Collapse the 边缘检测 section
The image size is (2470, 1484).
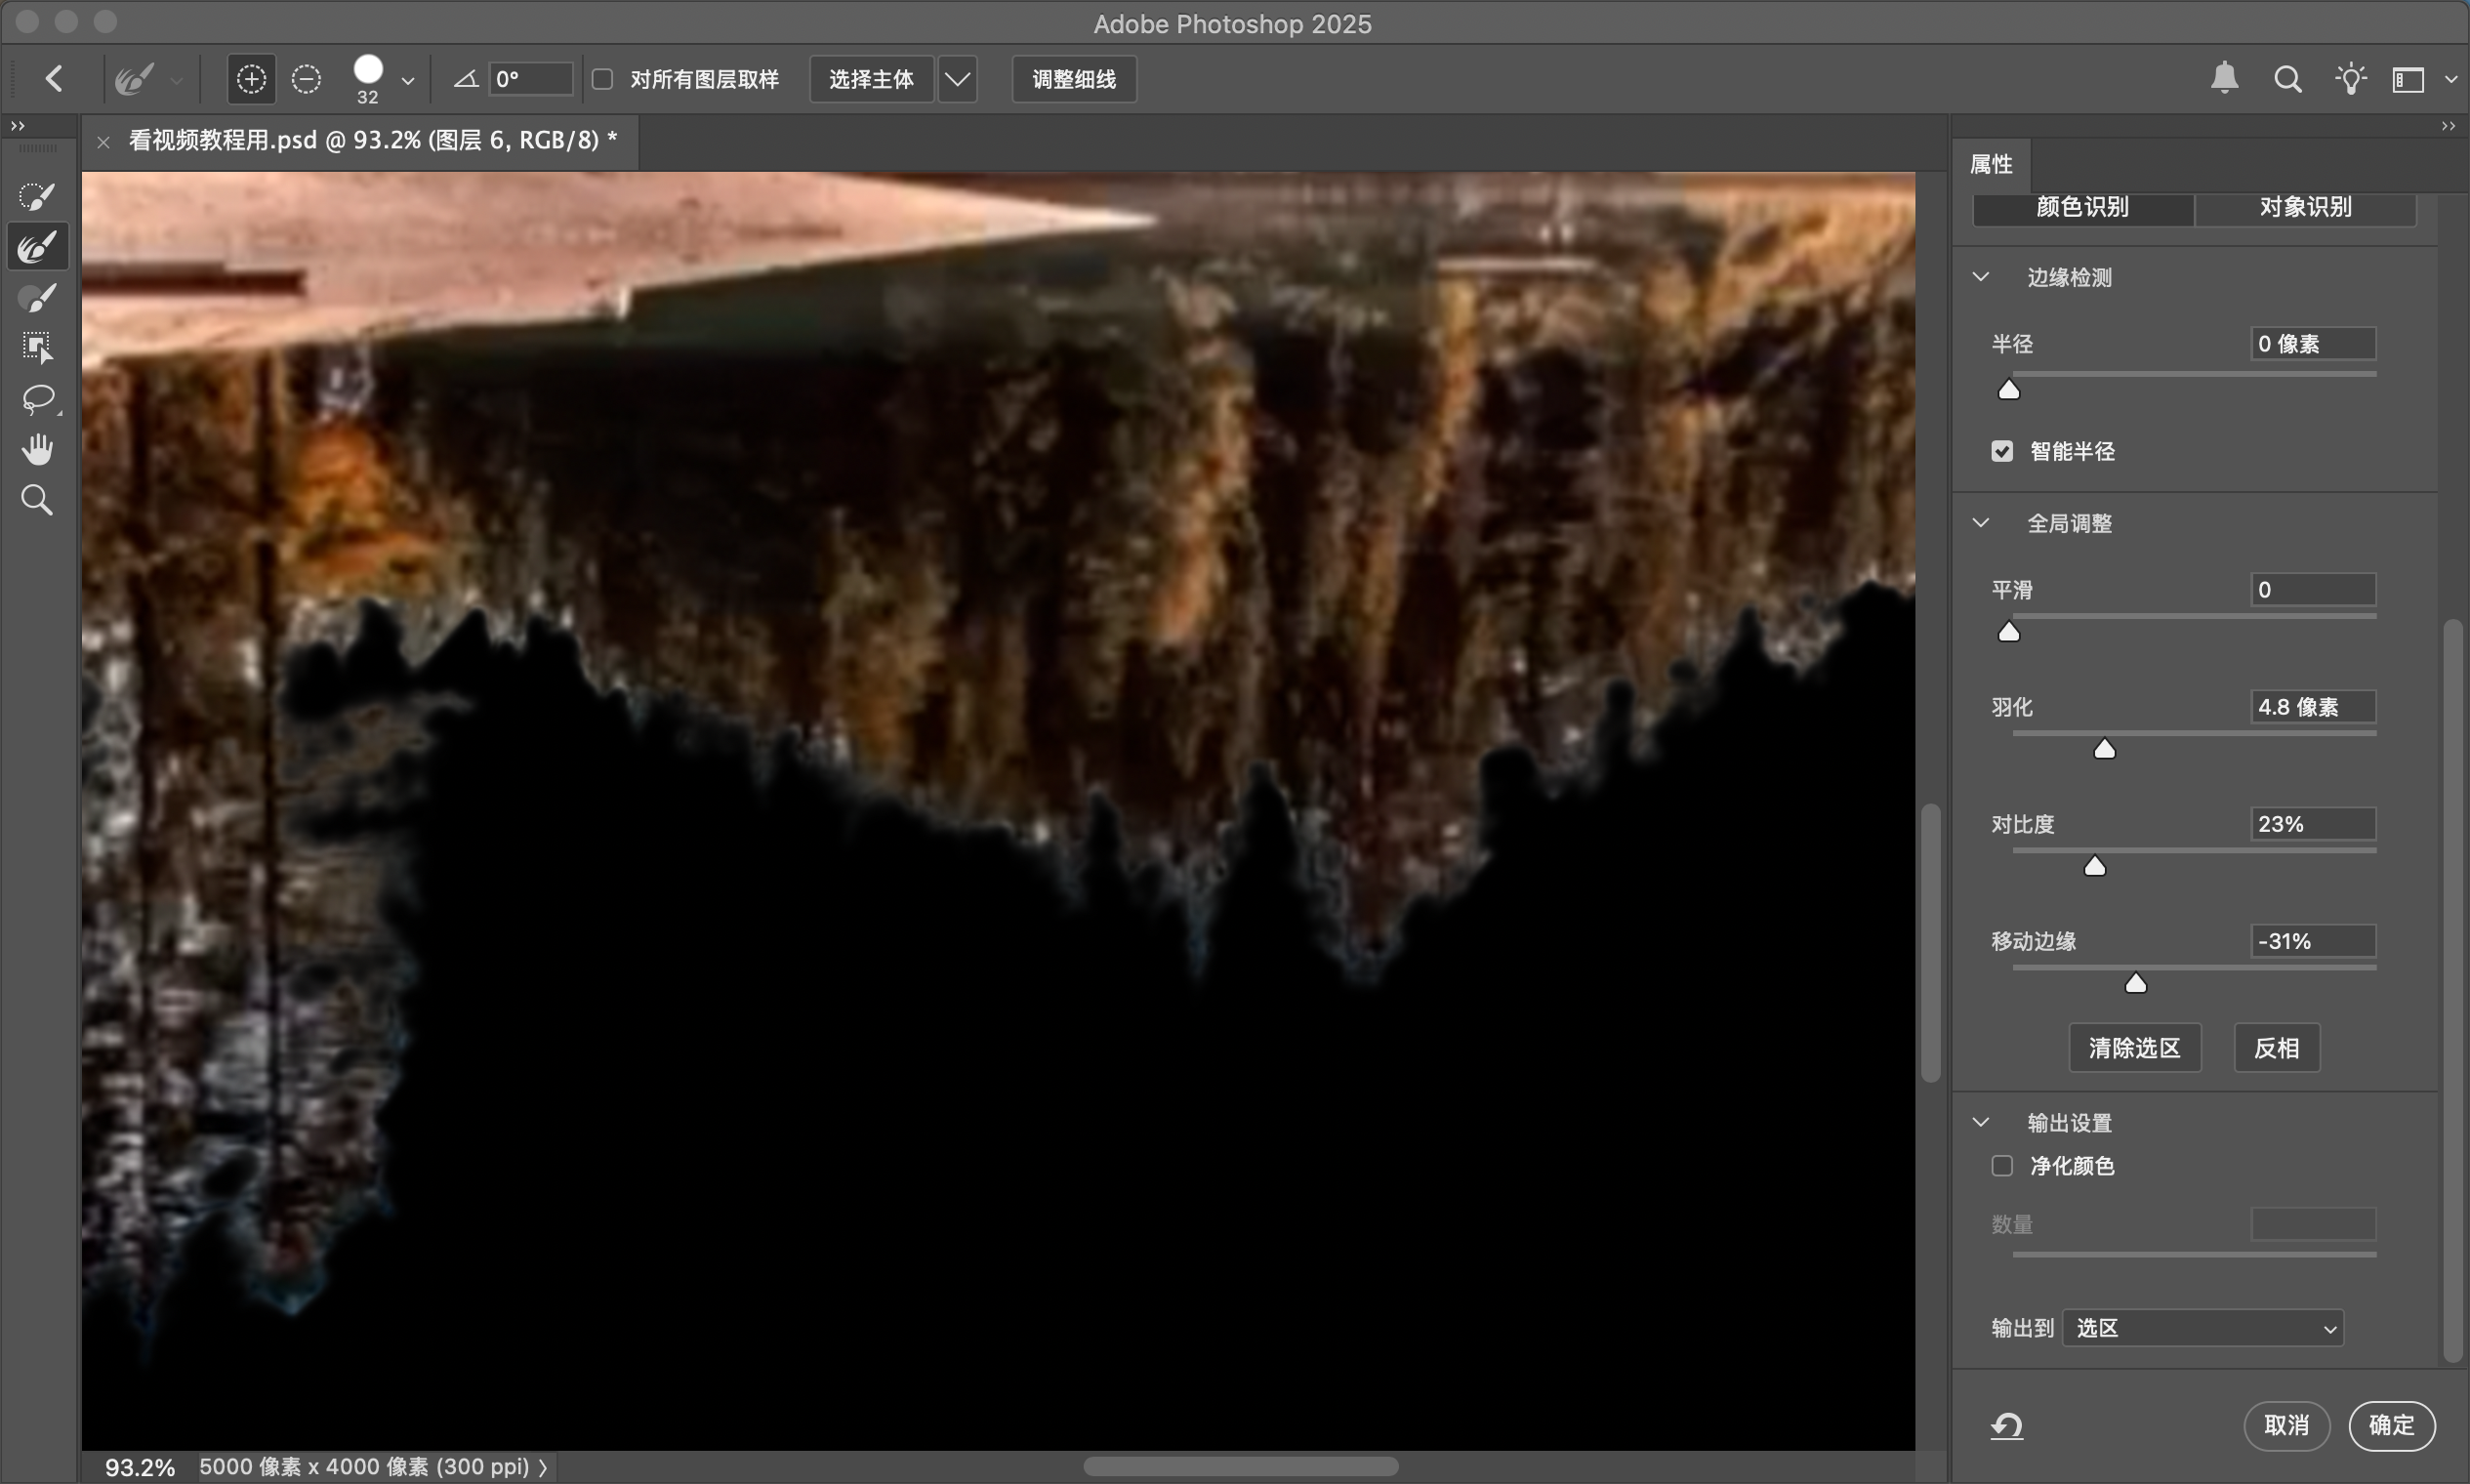click(x=1981, y=277)
